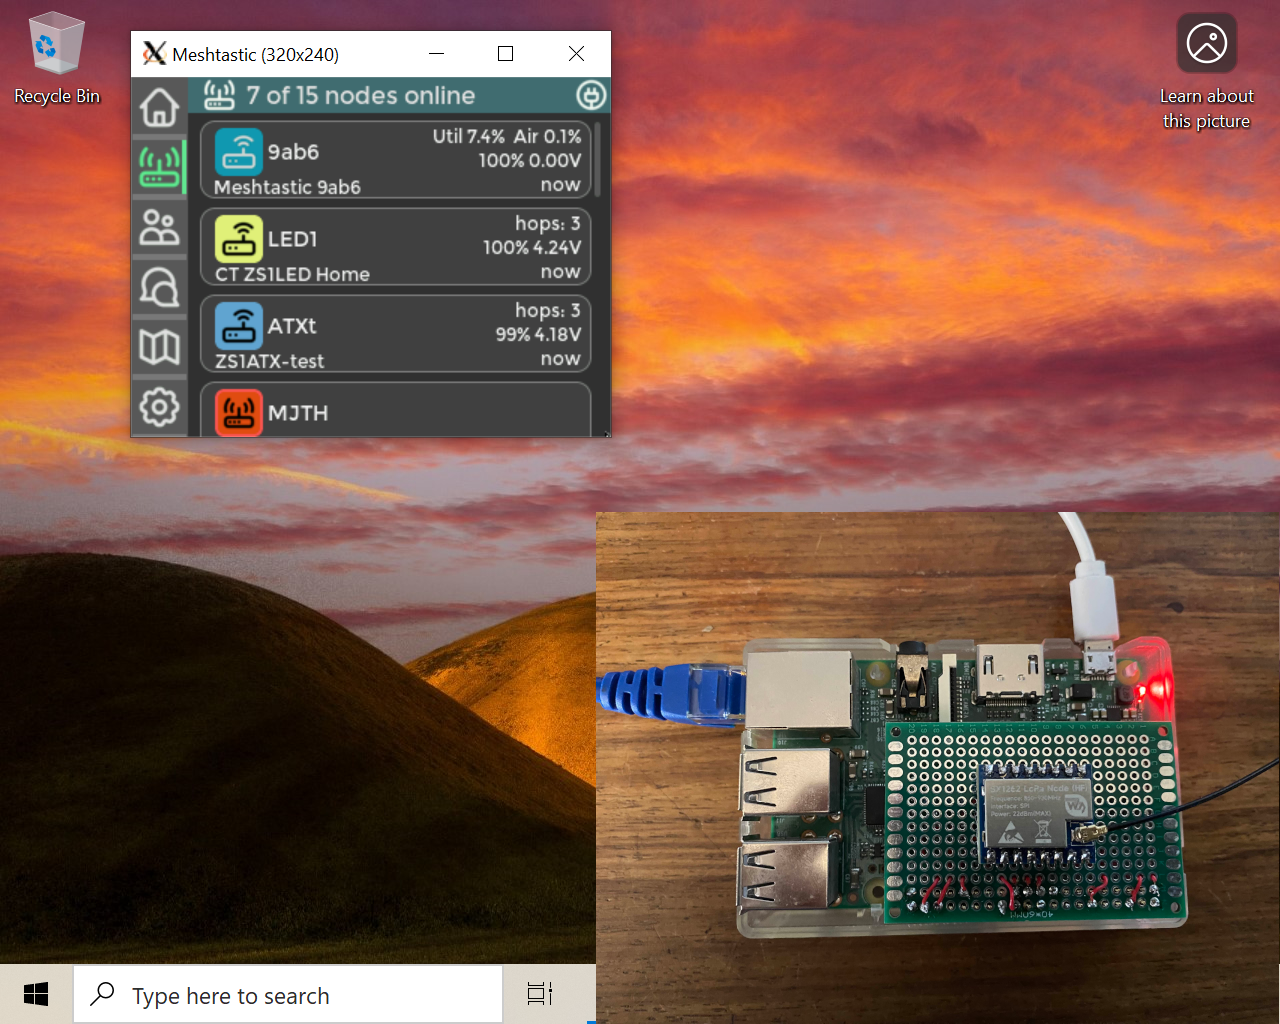The image size is (1280, 1024).
Task: Click the LED1 yellow node icon
Action: click(238, 239)
